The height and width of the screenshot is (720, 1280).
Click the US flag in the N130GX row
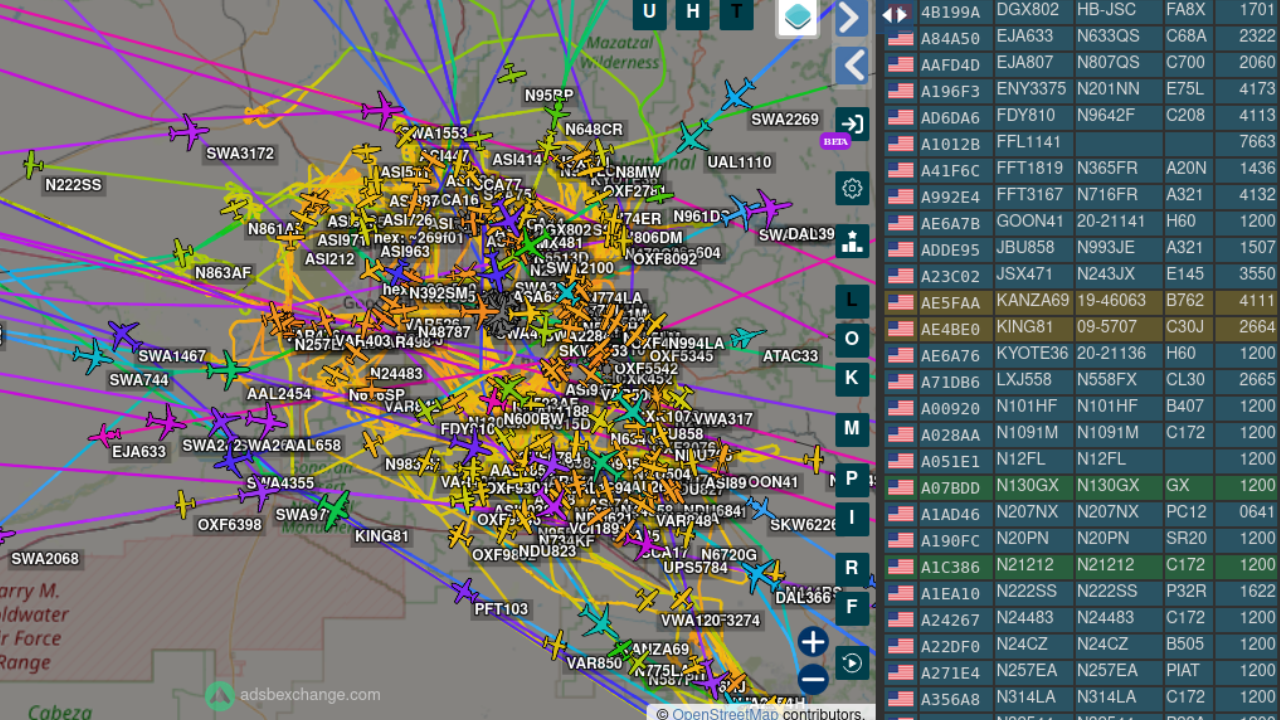point(901,487)
